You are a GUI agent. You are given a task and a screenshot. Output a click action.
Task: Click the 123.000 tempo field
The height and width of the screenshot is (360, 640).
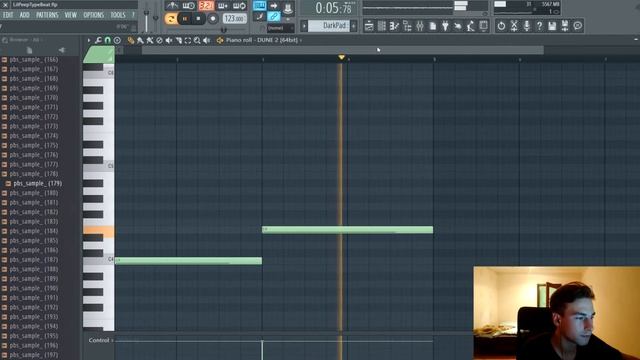point(235,18)
